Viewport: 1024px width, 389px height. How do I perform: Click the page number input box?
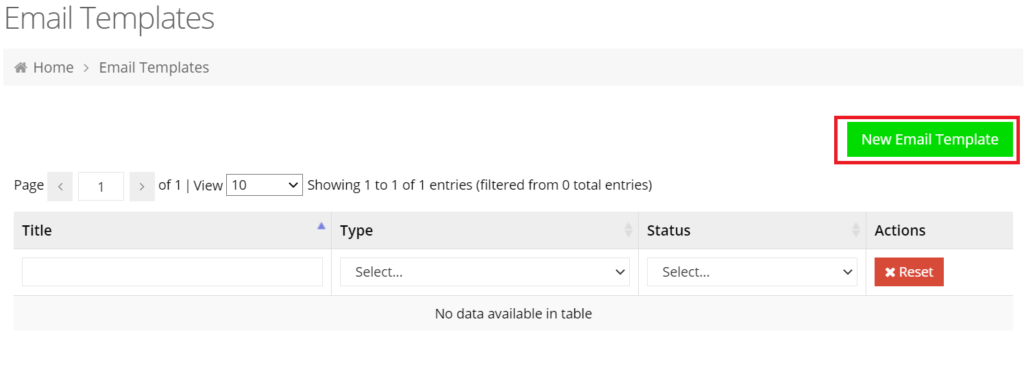pyautogui.click(x=101, y=187)
